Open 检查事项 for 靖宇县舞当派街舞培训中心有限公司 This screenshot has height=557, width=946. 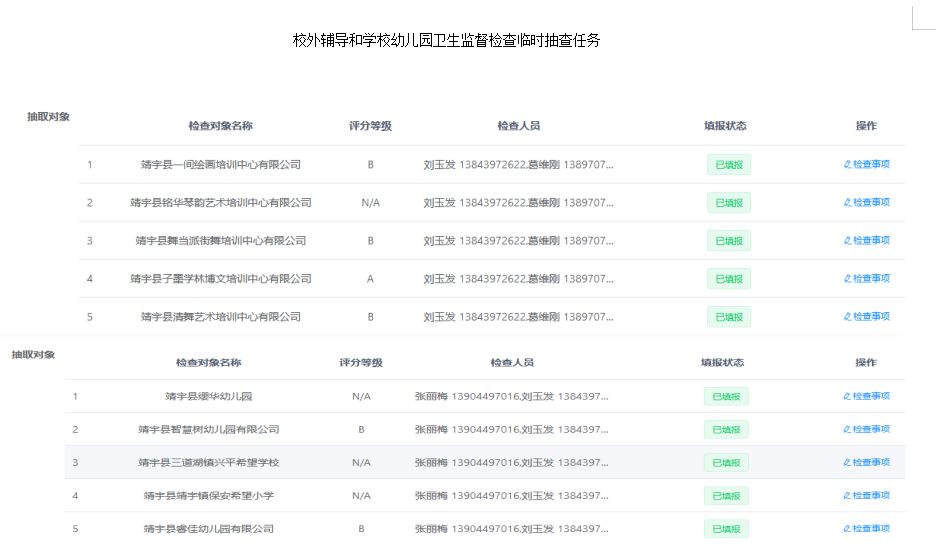click(866, 240)
